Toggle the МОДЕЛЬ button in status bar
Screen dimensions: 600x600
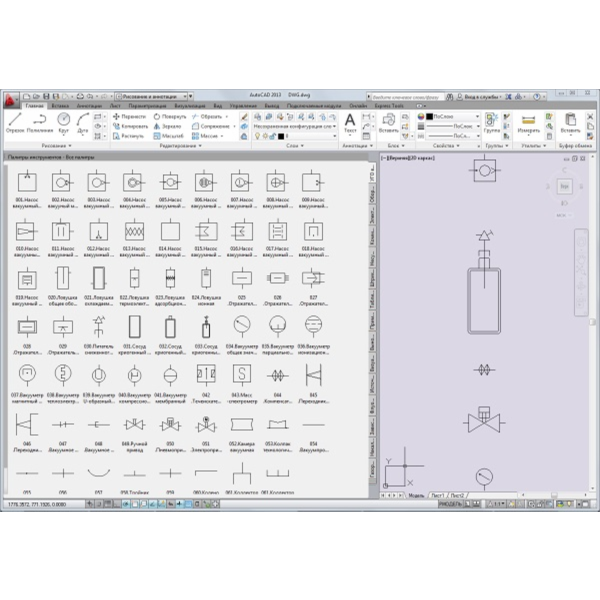(450, 504)
